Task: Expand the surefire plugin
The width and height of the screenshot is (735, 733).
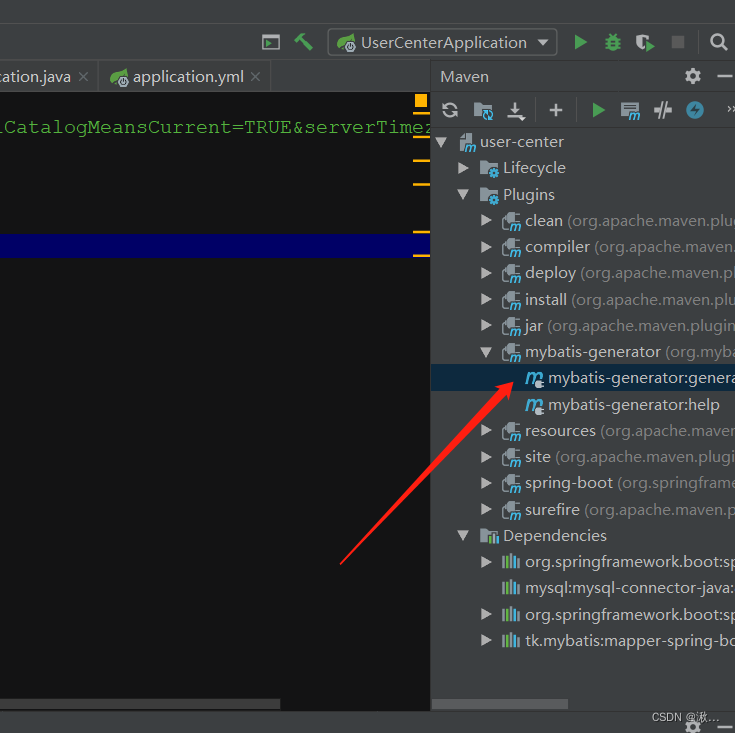Action: coord(486,509)
